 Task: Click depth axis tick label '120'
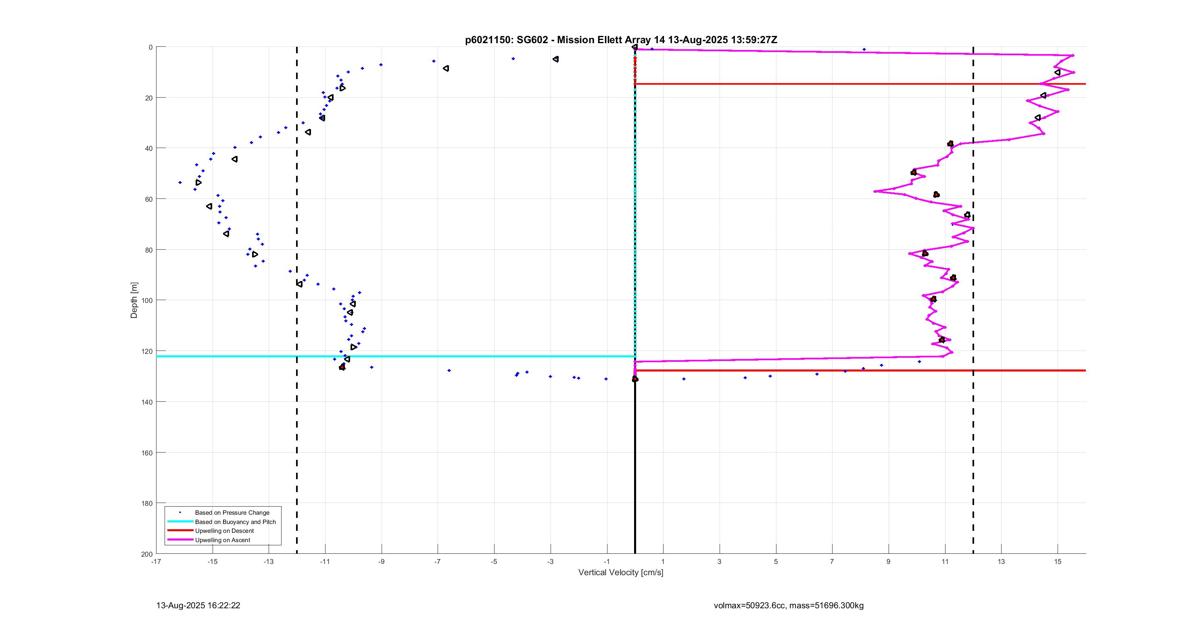tap(146, 351)
